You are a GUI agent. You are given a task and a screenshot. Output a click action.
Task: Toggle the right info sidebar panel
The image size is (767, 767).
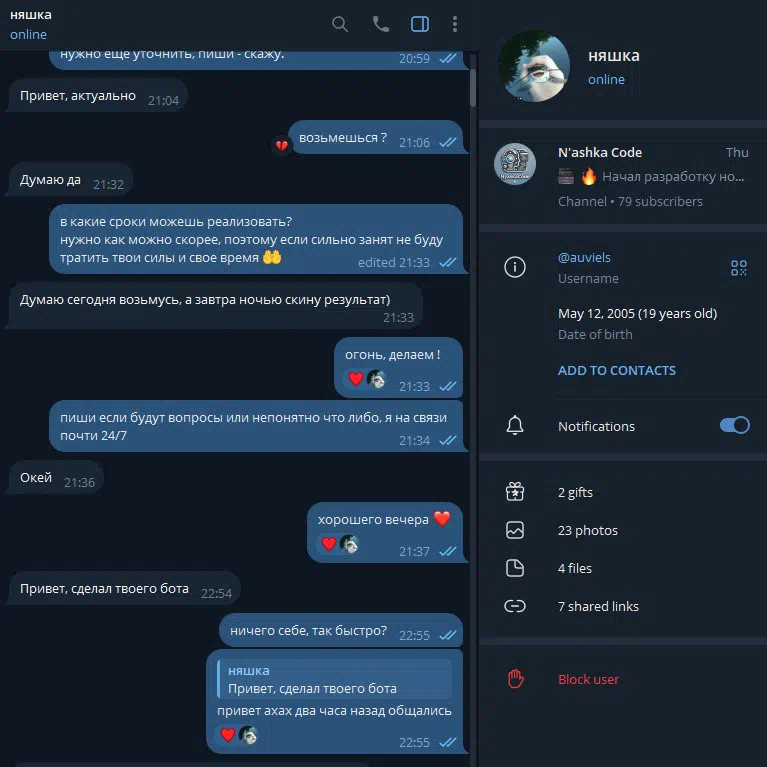tap(420, 24)
